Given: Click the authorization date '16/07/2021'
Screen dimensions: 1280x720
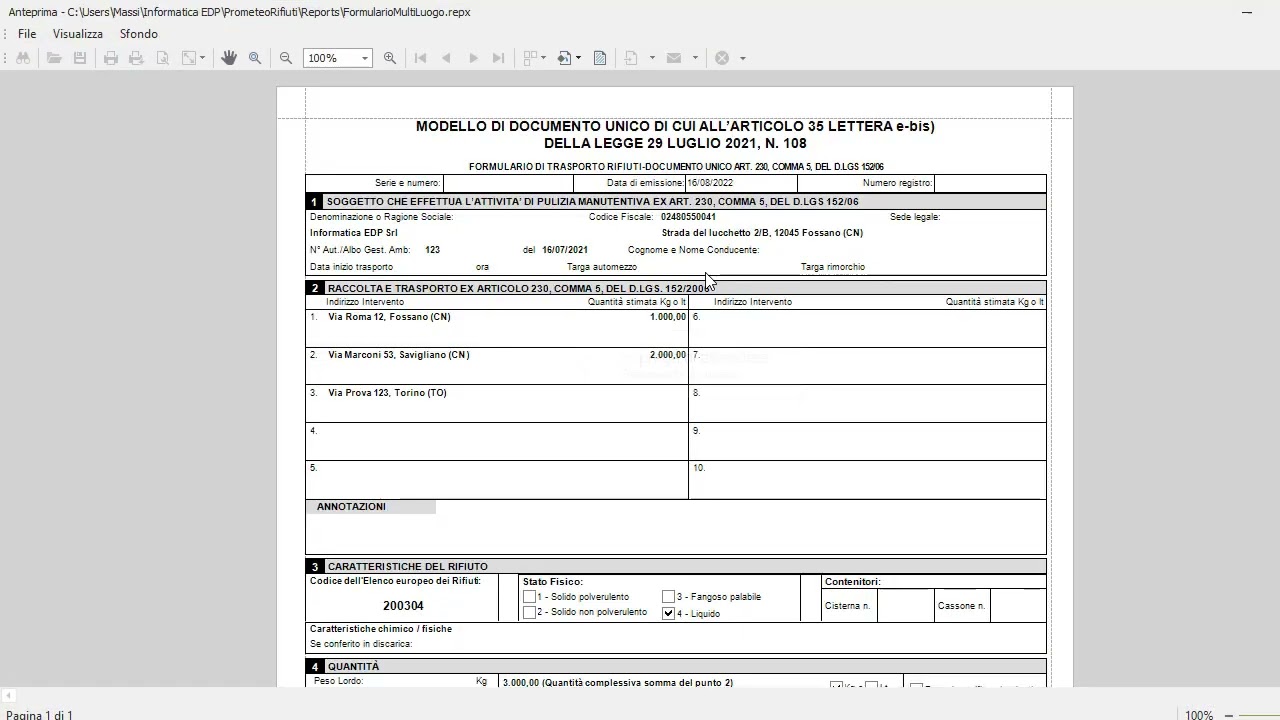Looking at the screenshot, I should pos(565,250).
